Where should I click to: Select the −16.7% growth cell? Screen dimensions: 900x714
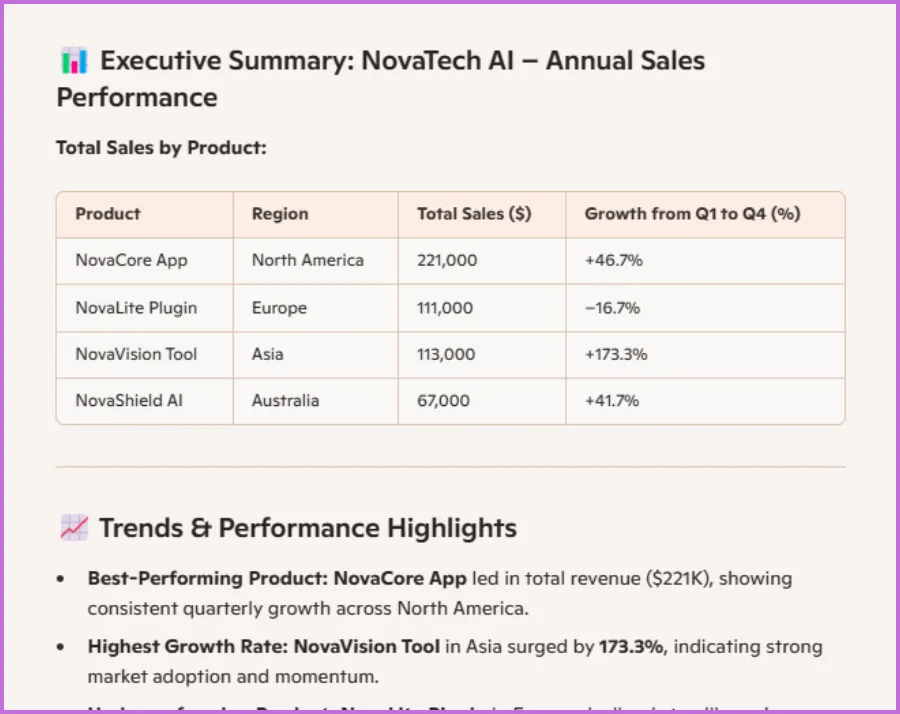click(x=613, y=308)
